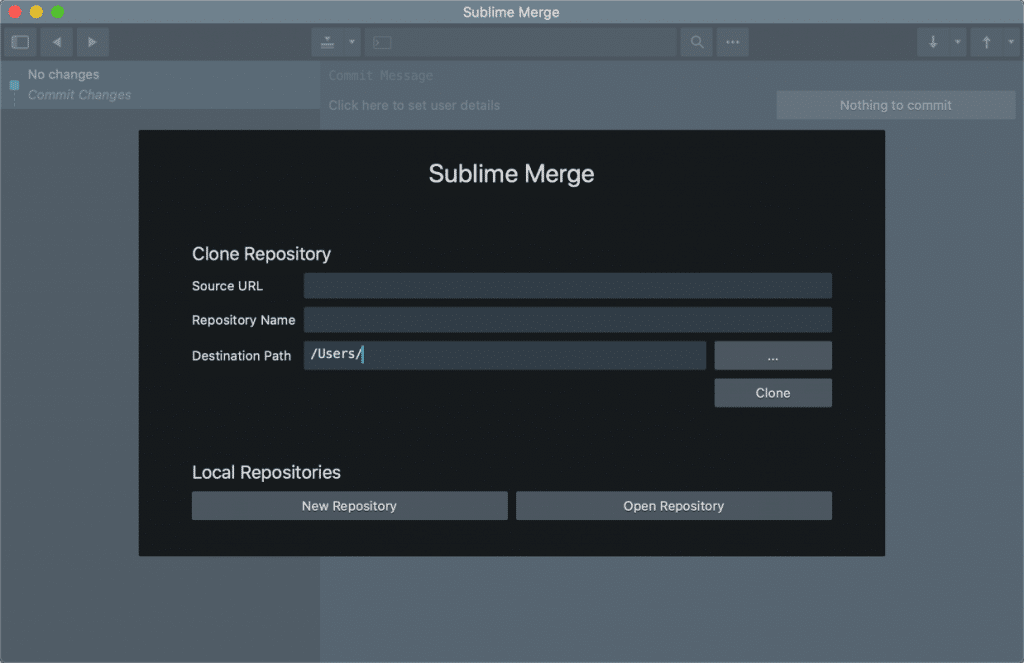1024x663 pixels.
Task: Click the Open Repository button
Action: (673, 506)
